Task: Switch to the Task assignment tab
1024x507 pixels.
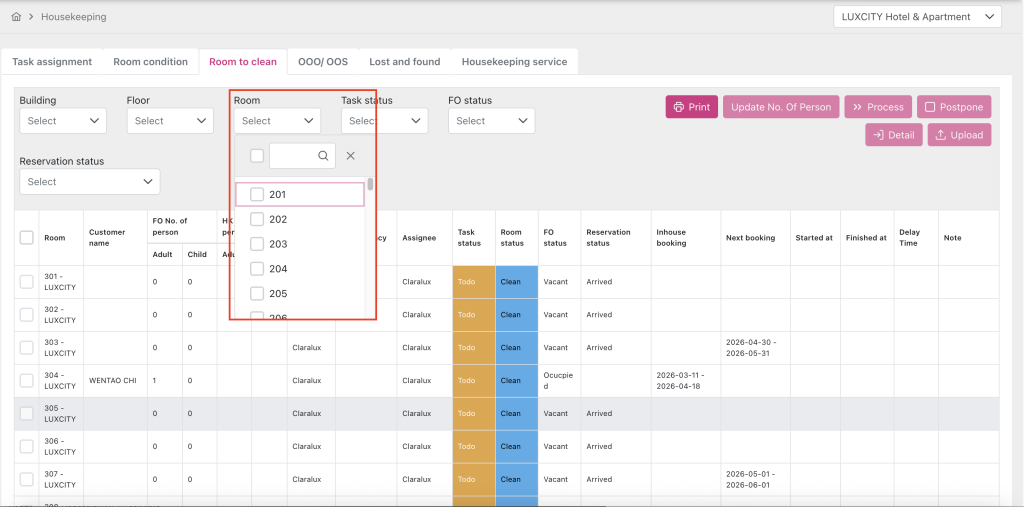Action: click(52, 62)
